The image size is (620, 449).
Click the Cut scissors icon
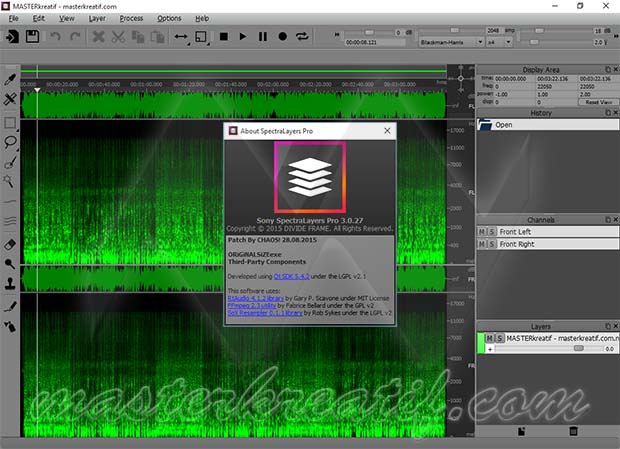[x=118, y=37]
